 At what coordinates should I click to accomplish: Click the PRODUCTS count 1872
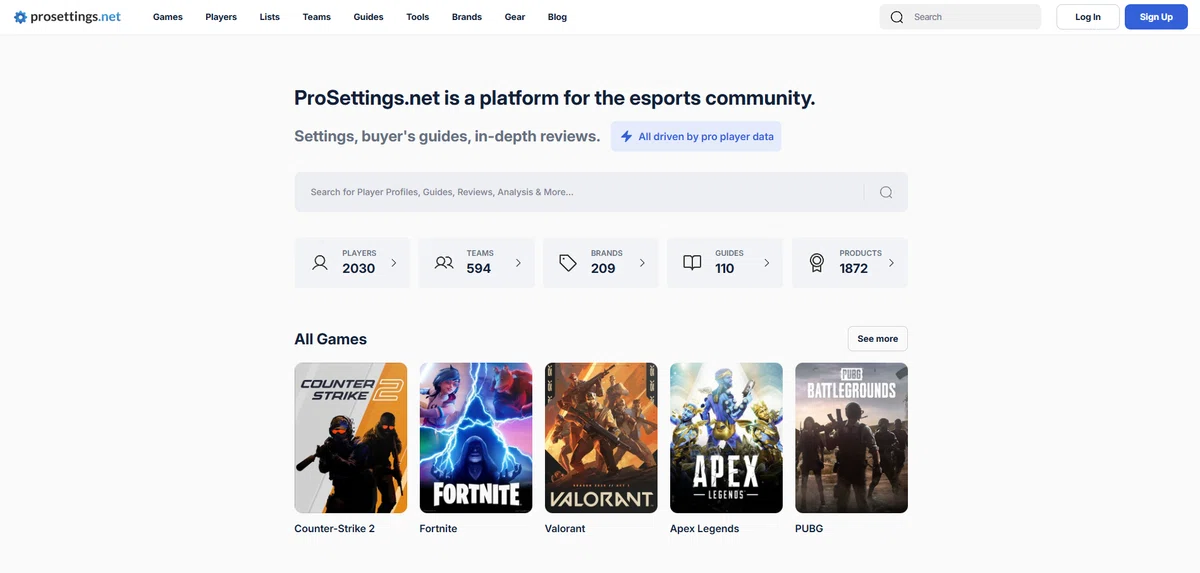click(853, 268)
